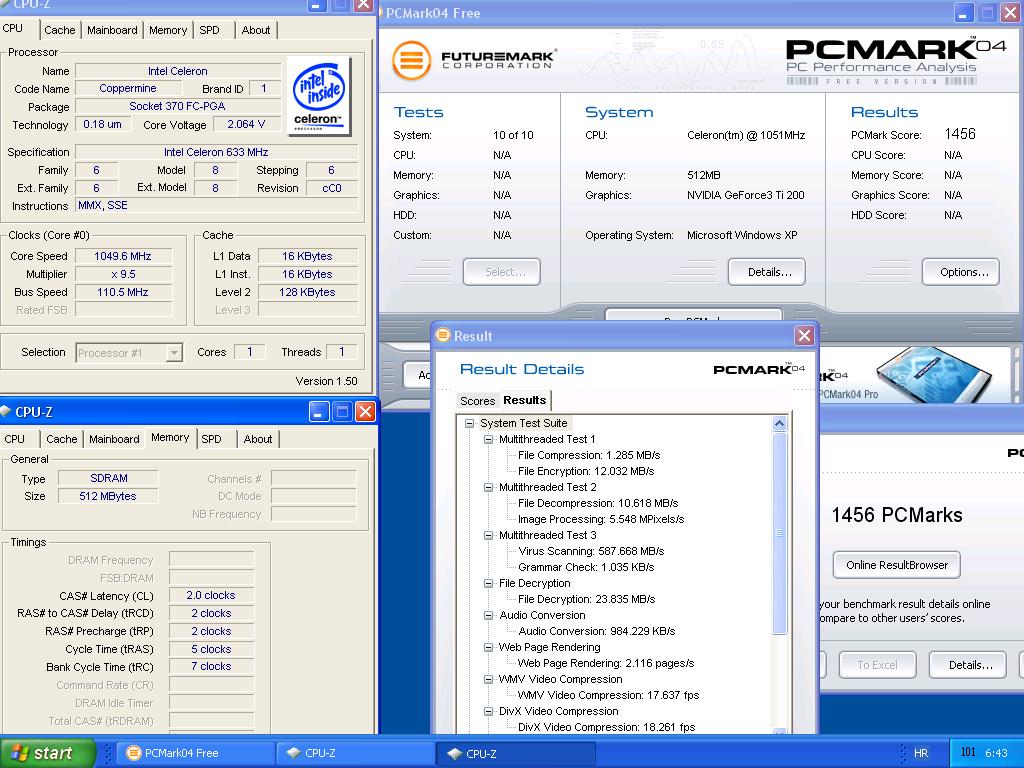
Task: Maximize the lower CPU-Z window
Action: point(342,411)
